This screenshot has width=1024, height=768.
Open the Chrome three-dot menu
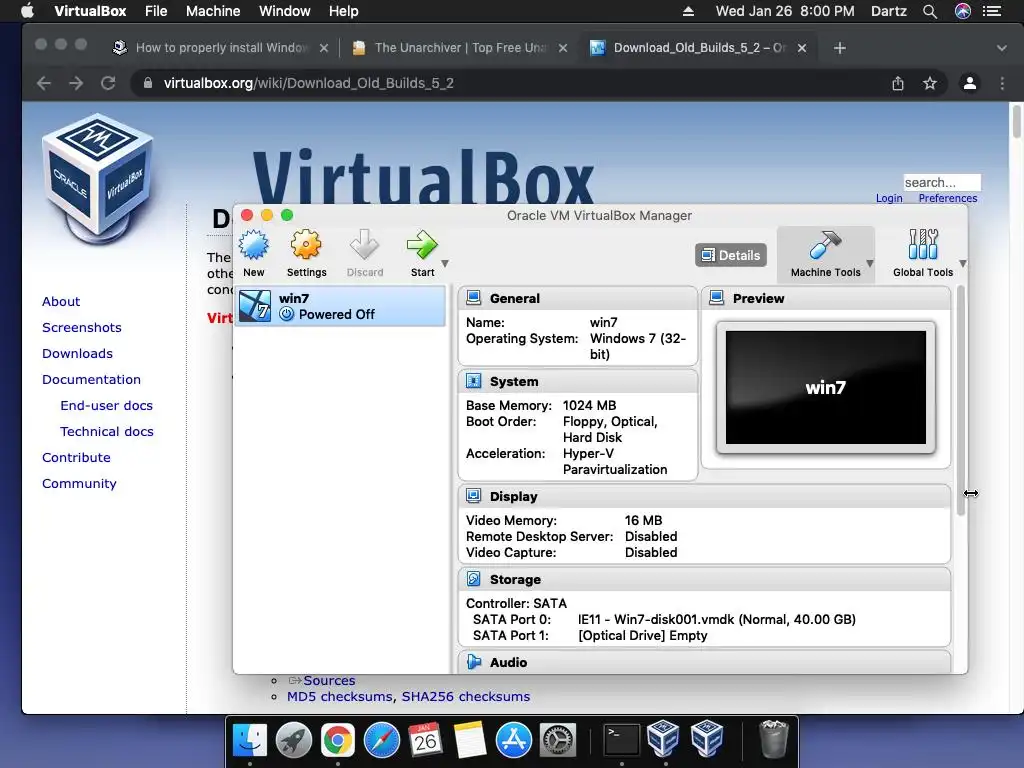pos(1002,83)
